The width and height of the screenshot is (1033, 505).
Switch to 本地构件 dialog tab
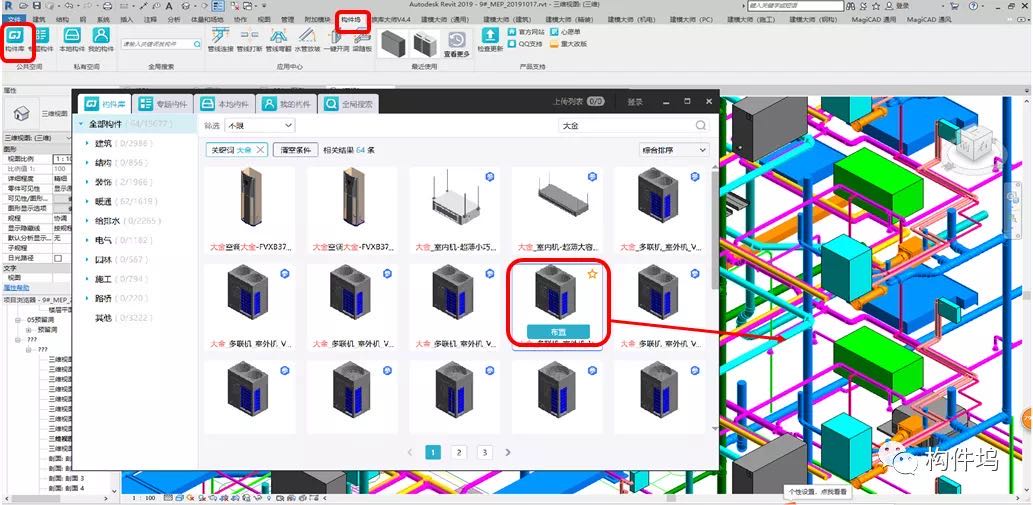[225, 104]
